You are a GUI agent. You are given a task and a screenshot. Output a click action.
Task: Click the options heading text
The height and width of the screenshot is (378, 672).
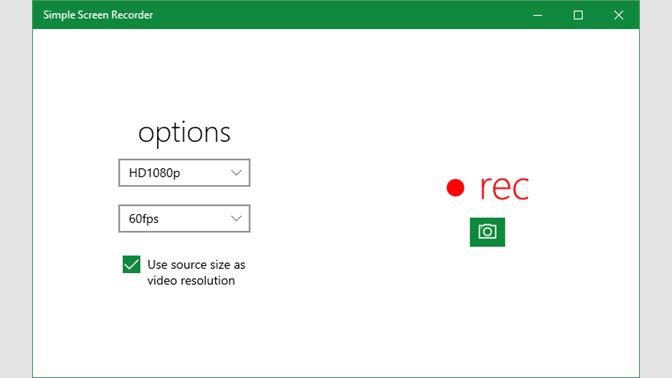pyautogui.click(x=184, y=133)
